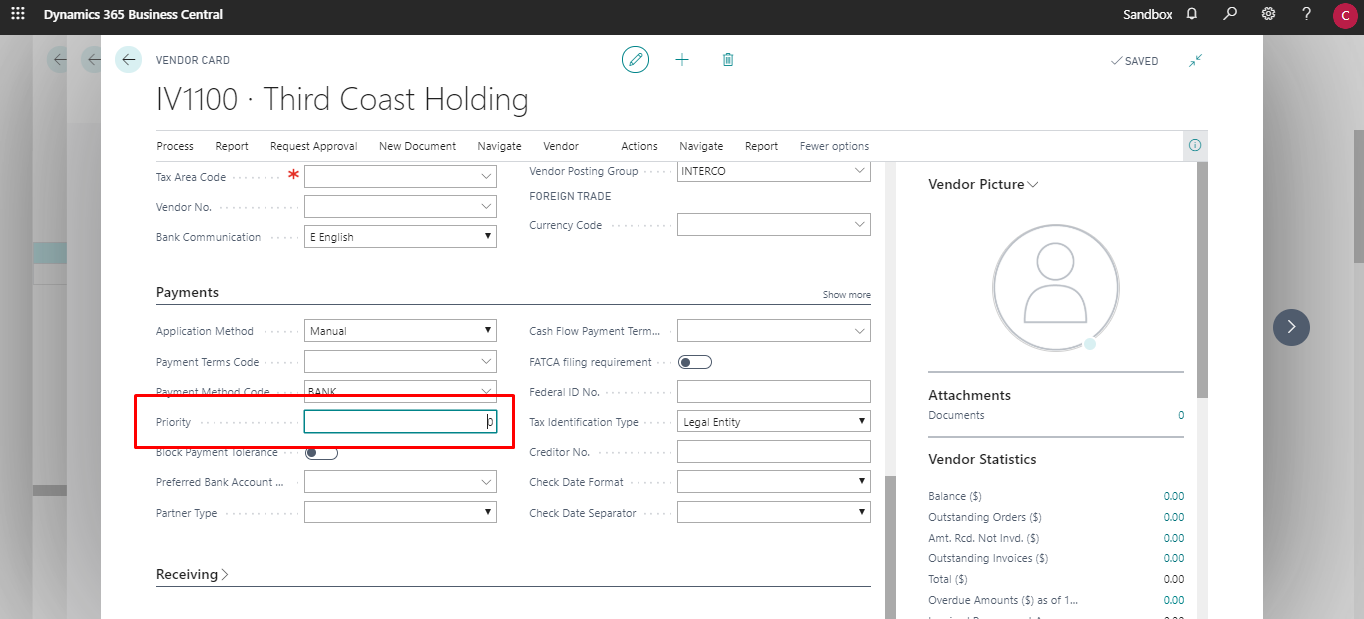1364x619 pixels.
Task: Click Outstanding Invoices ($) value
Action: pyautogui.click(x=1174, y=558)
